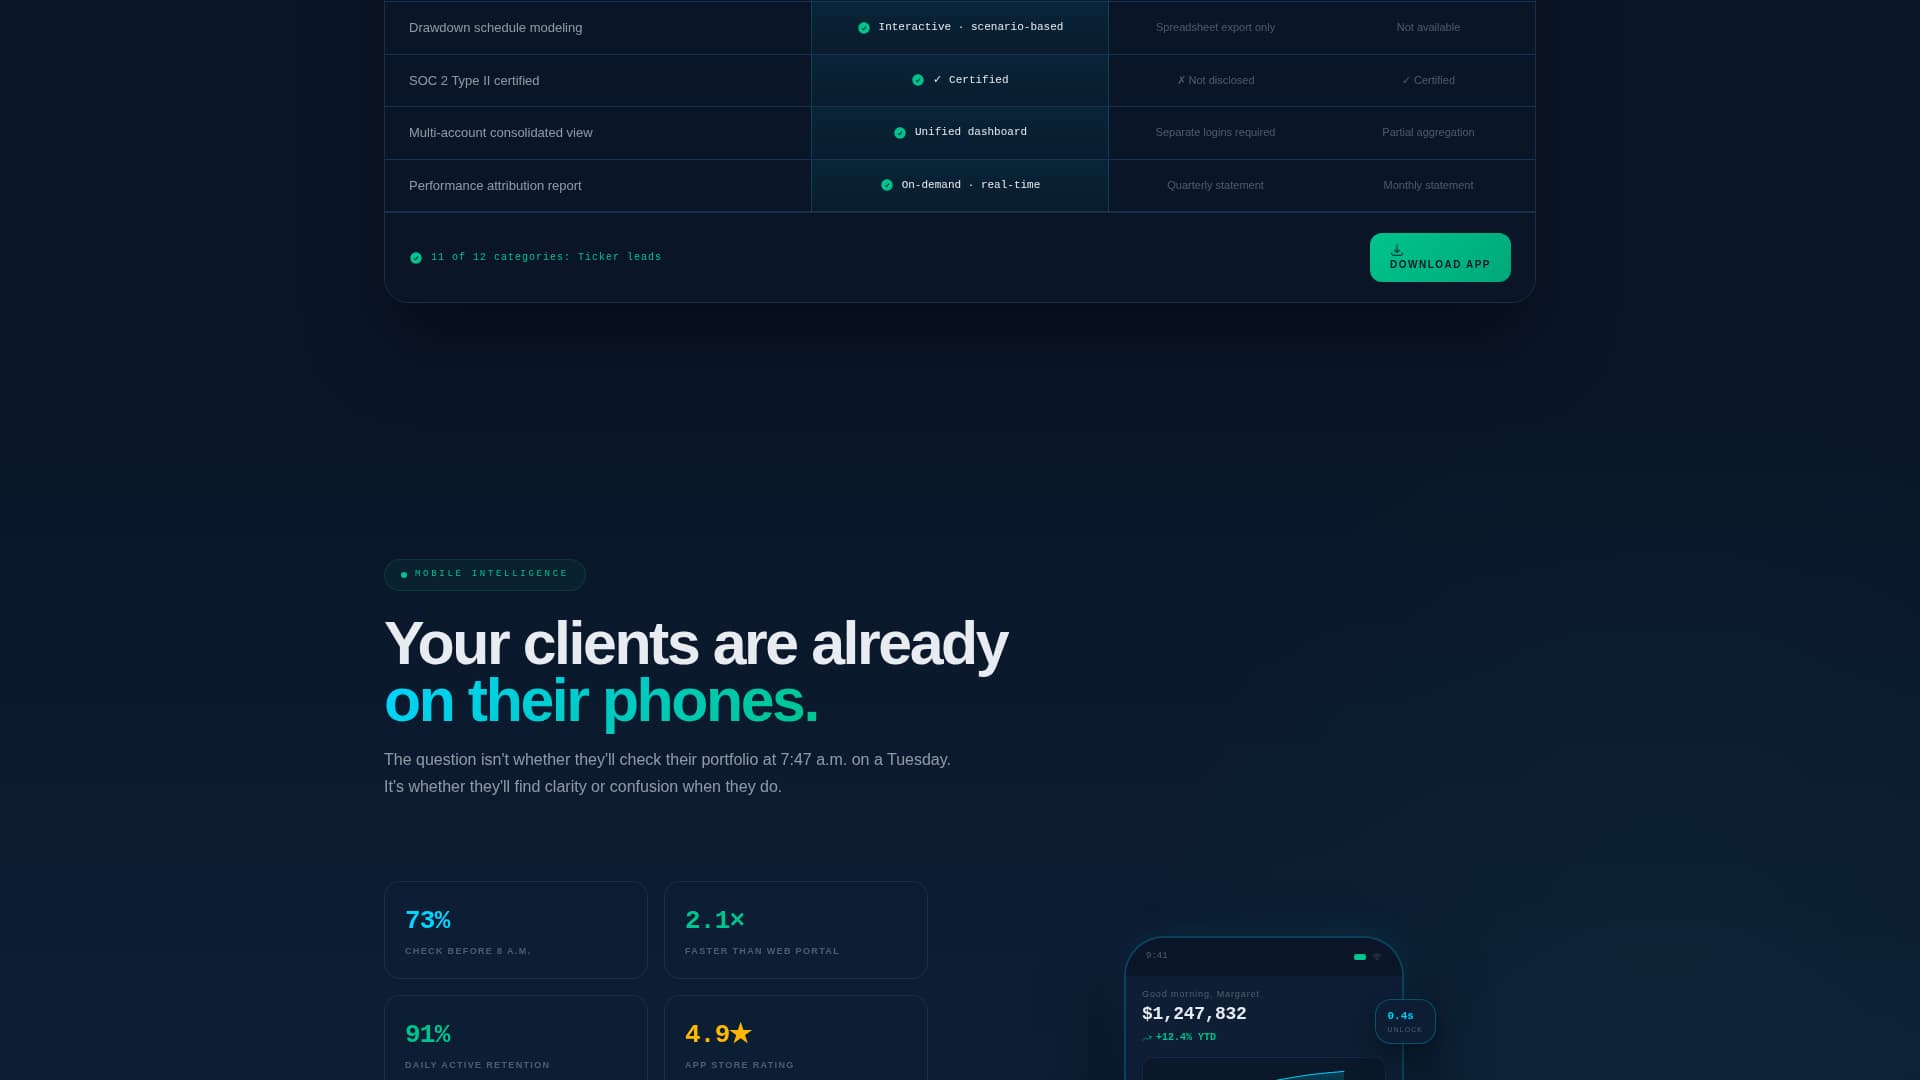Image resolution: width=1920 pixels, height=1080 pixels.
Task: Click the 'clarity or confusion' paragraph line
Action: click(583, 787)
